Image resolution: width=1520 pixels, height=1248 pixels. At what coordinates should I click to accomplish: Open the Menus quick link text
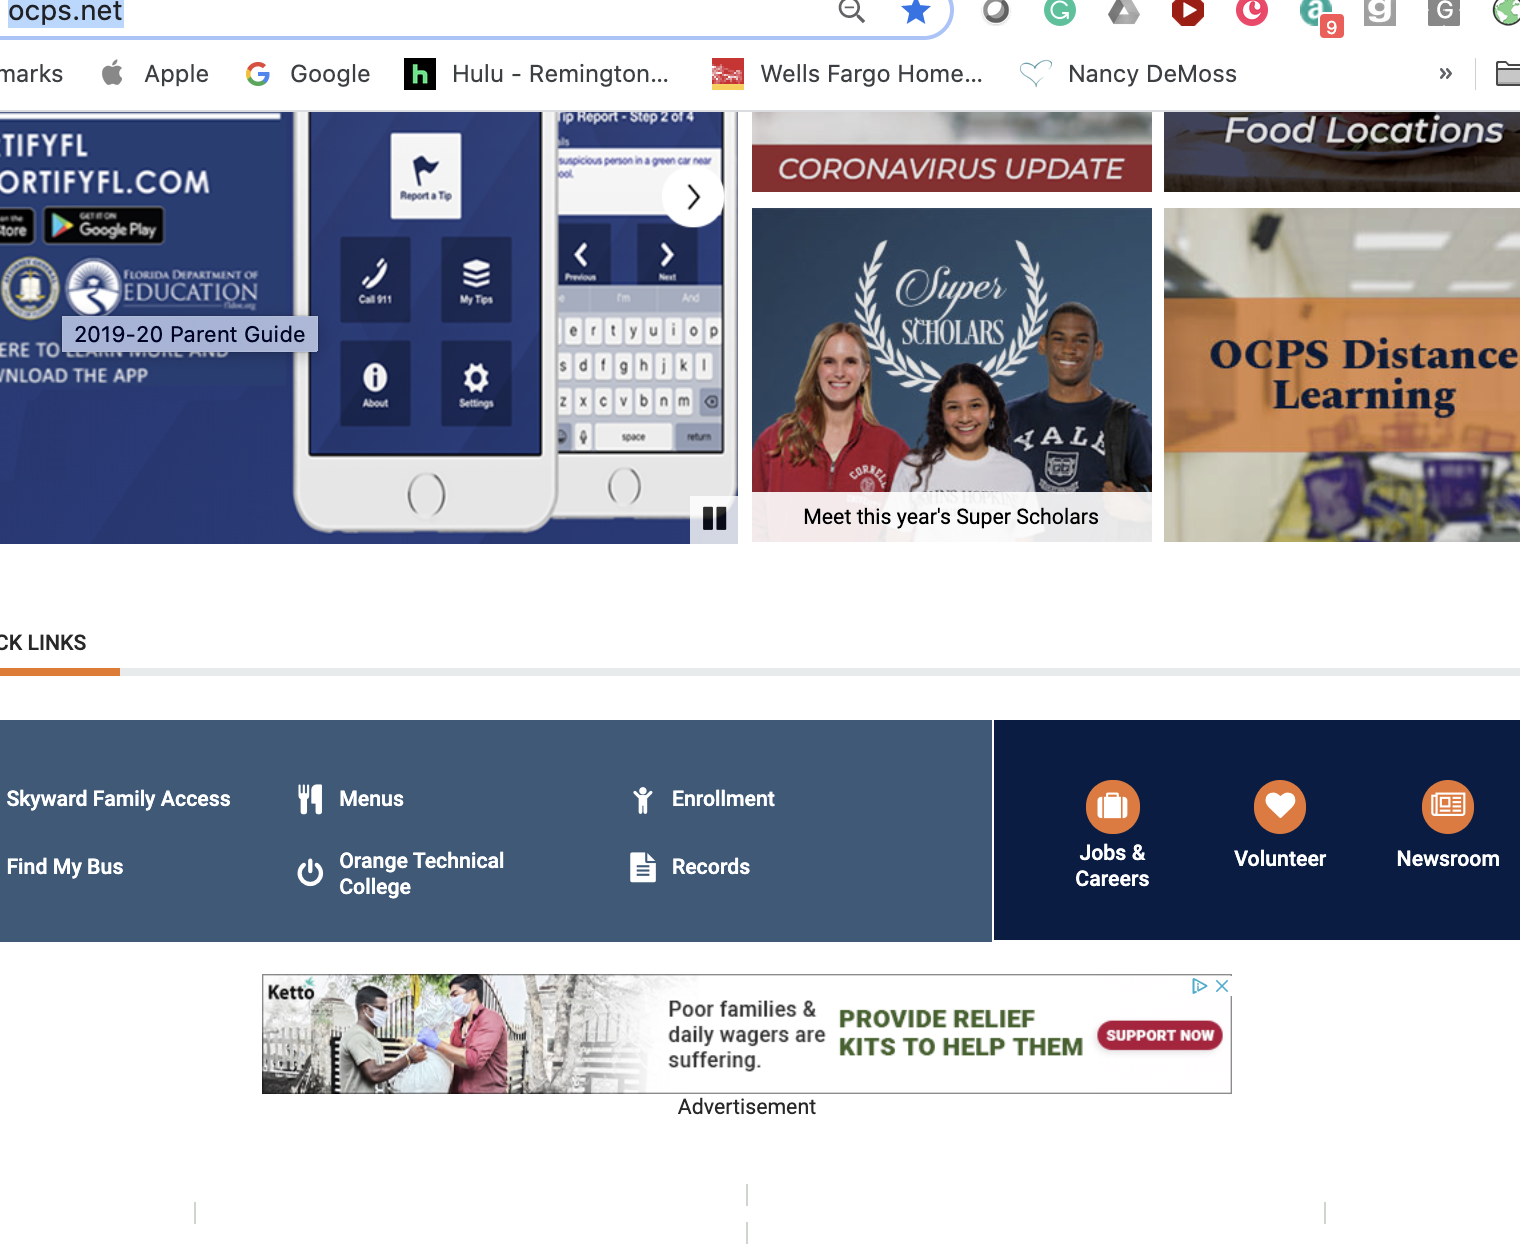coord(371,799)
